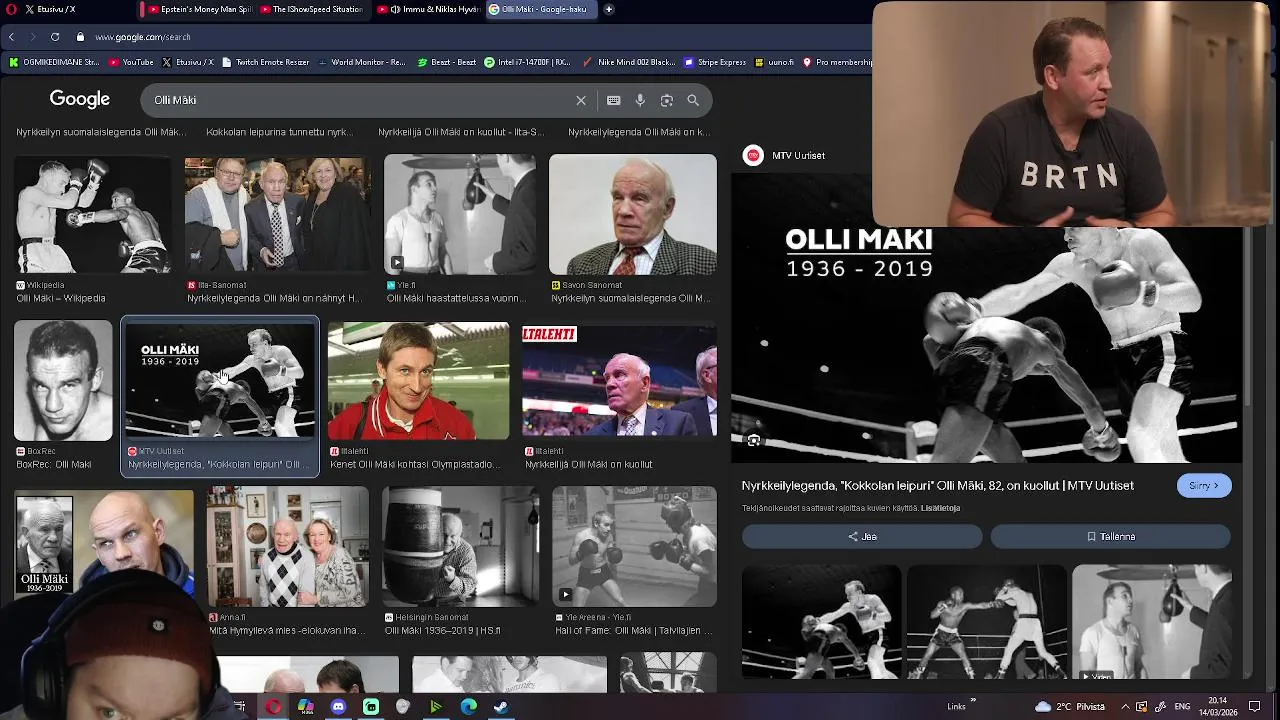The width and height of the screenshot is (1280, 720).
Task: Launch Microsoft Edge from the taskbar
Action: (x=468, y=707)
